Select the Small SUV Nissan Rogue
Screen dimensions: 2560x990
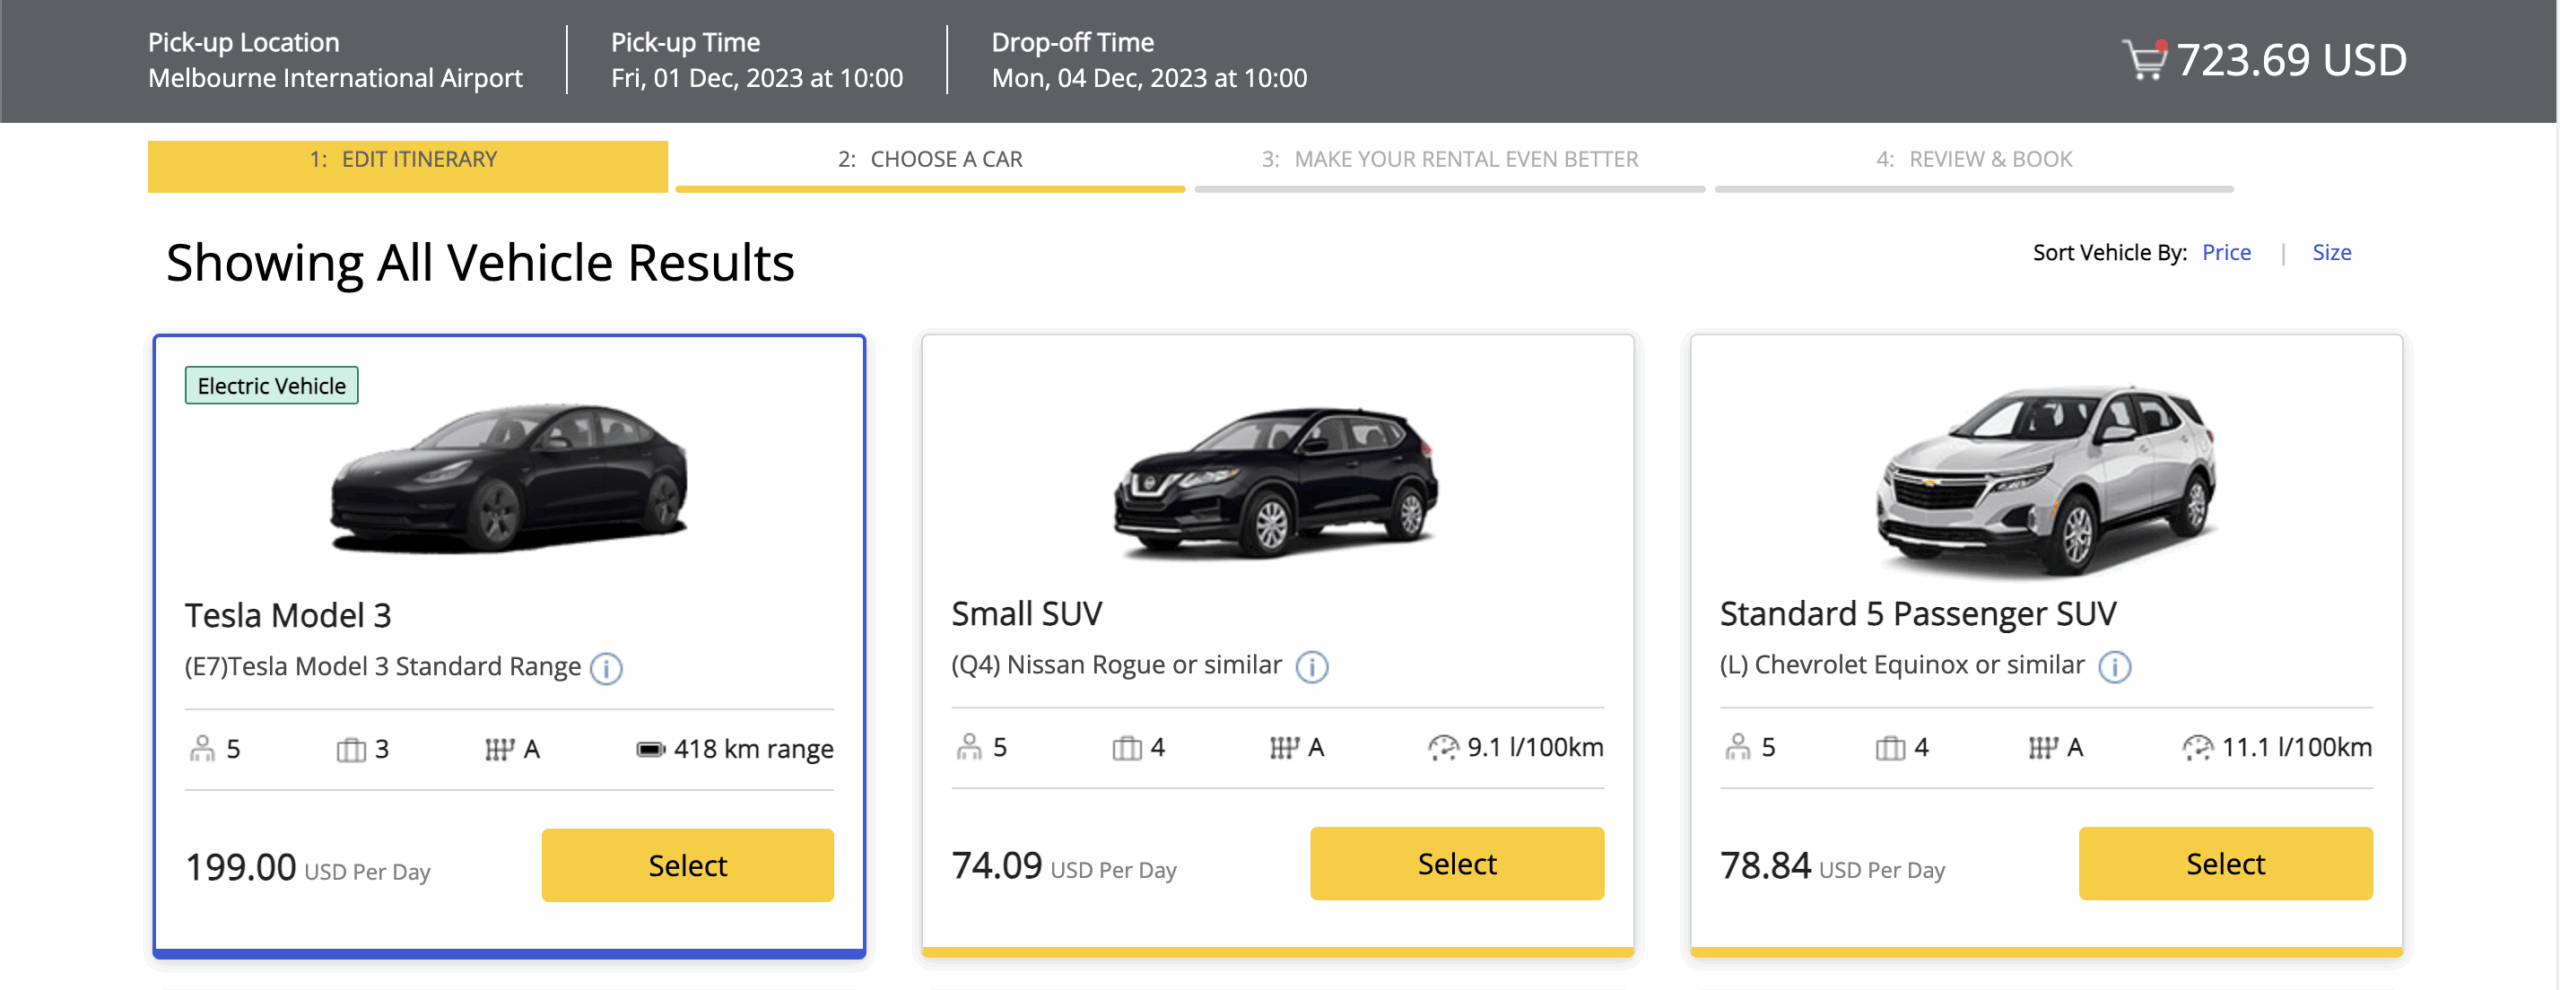[x=1456, y=863]
